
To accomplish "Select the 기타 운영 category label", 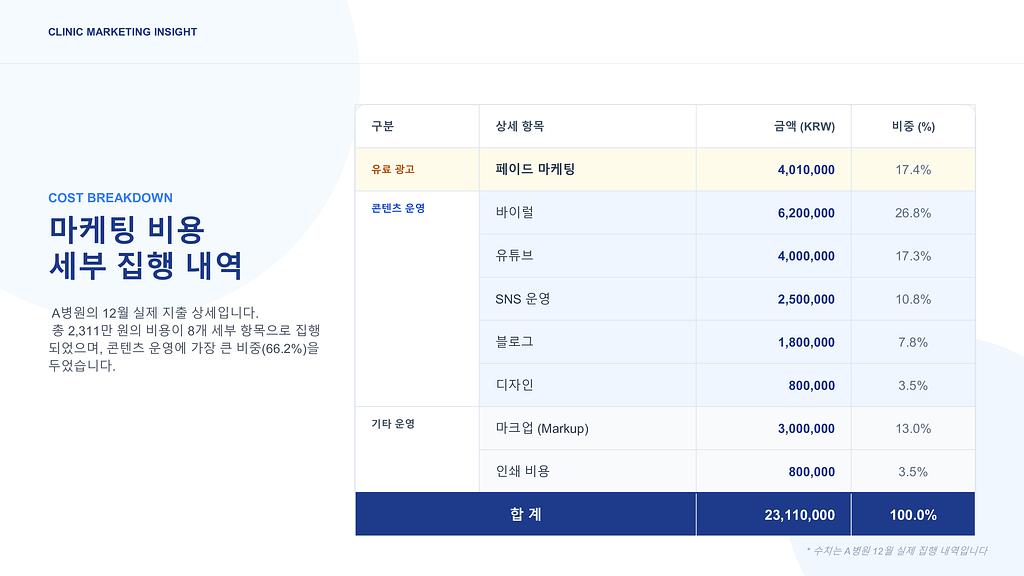I will pyautogui.click(x=393, y=424).
